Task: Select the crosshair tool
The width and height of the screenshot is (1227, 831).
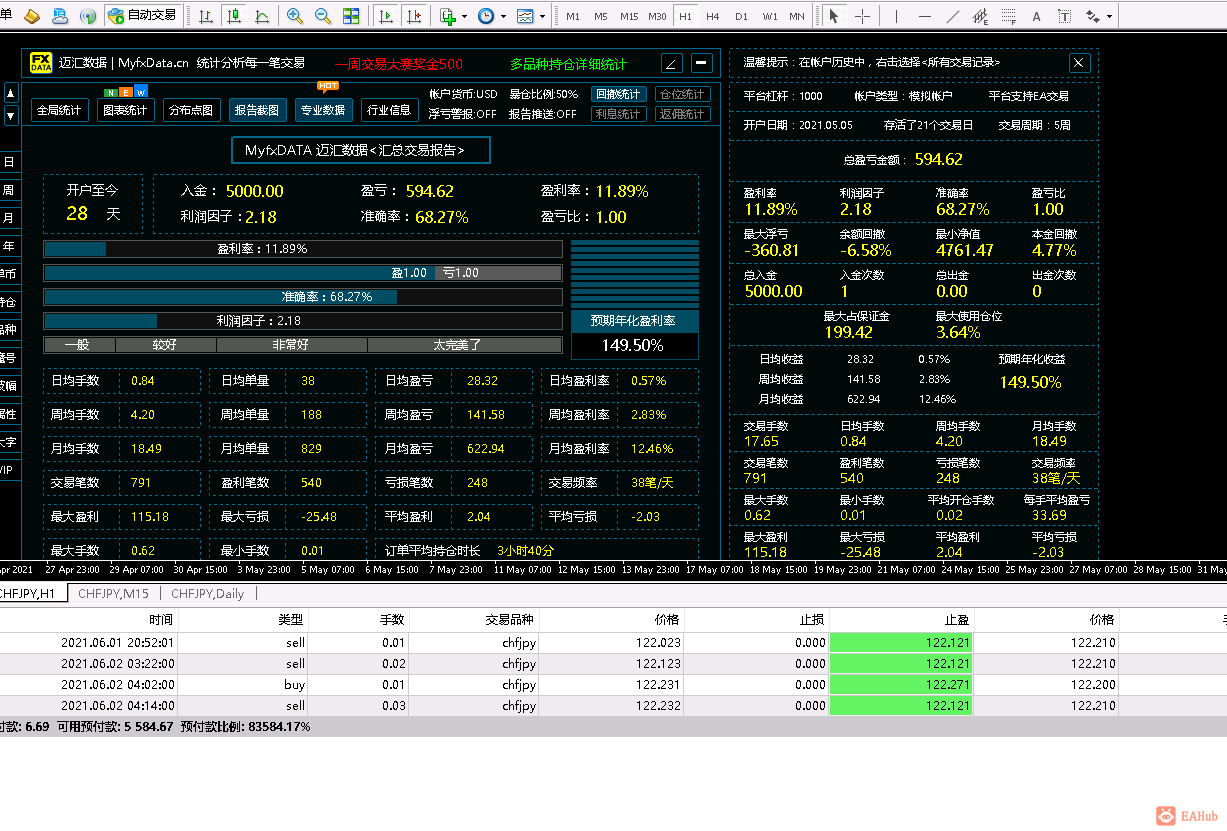Action: point(862,16)
